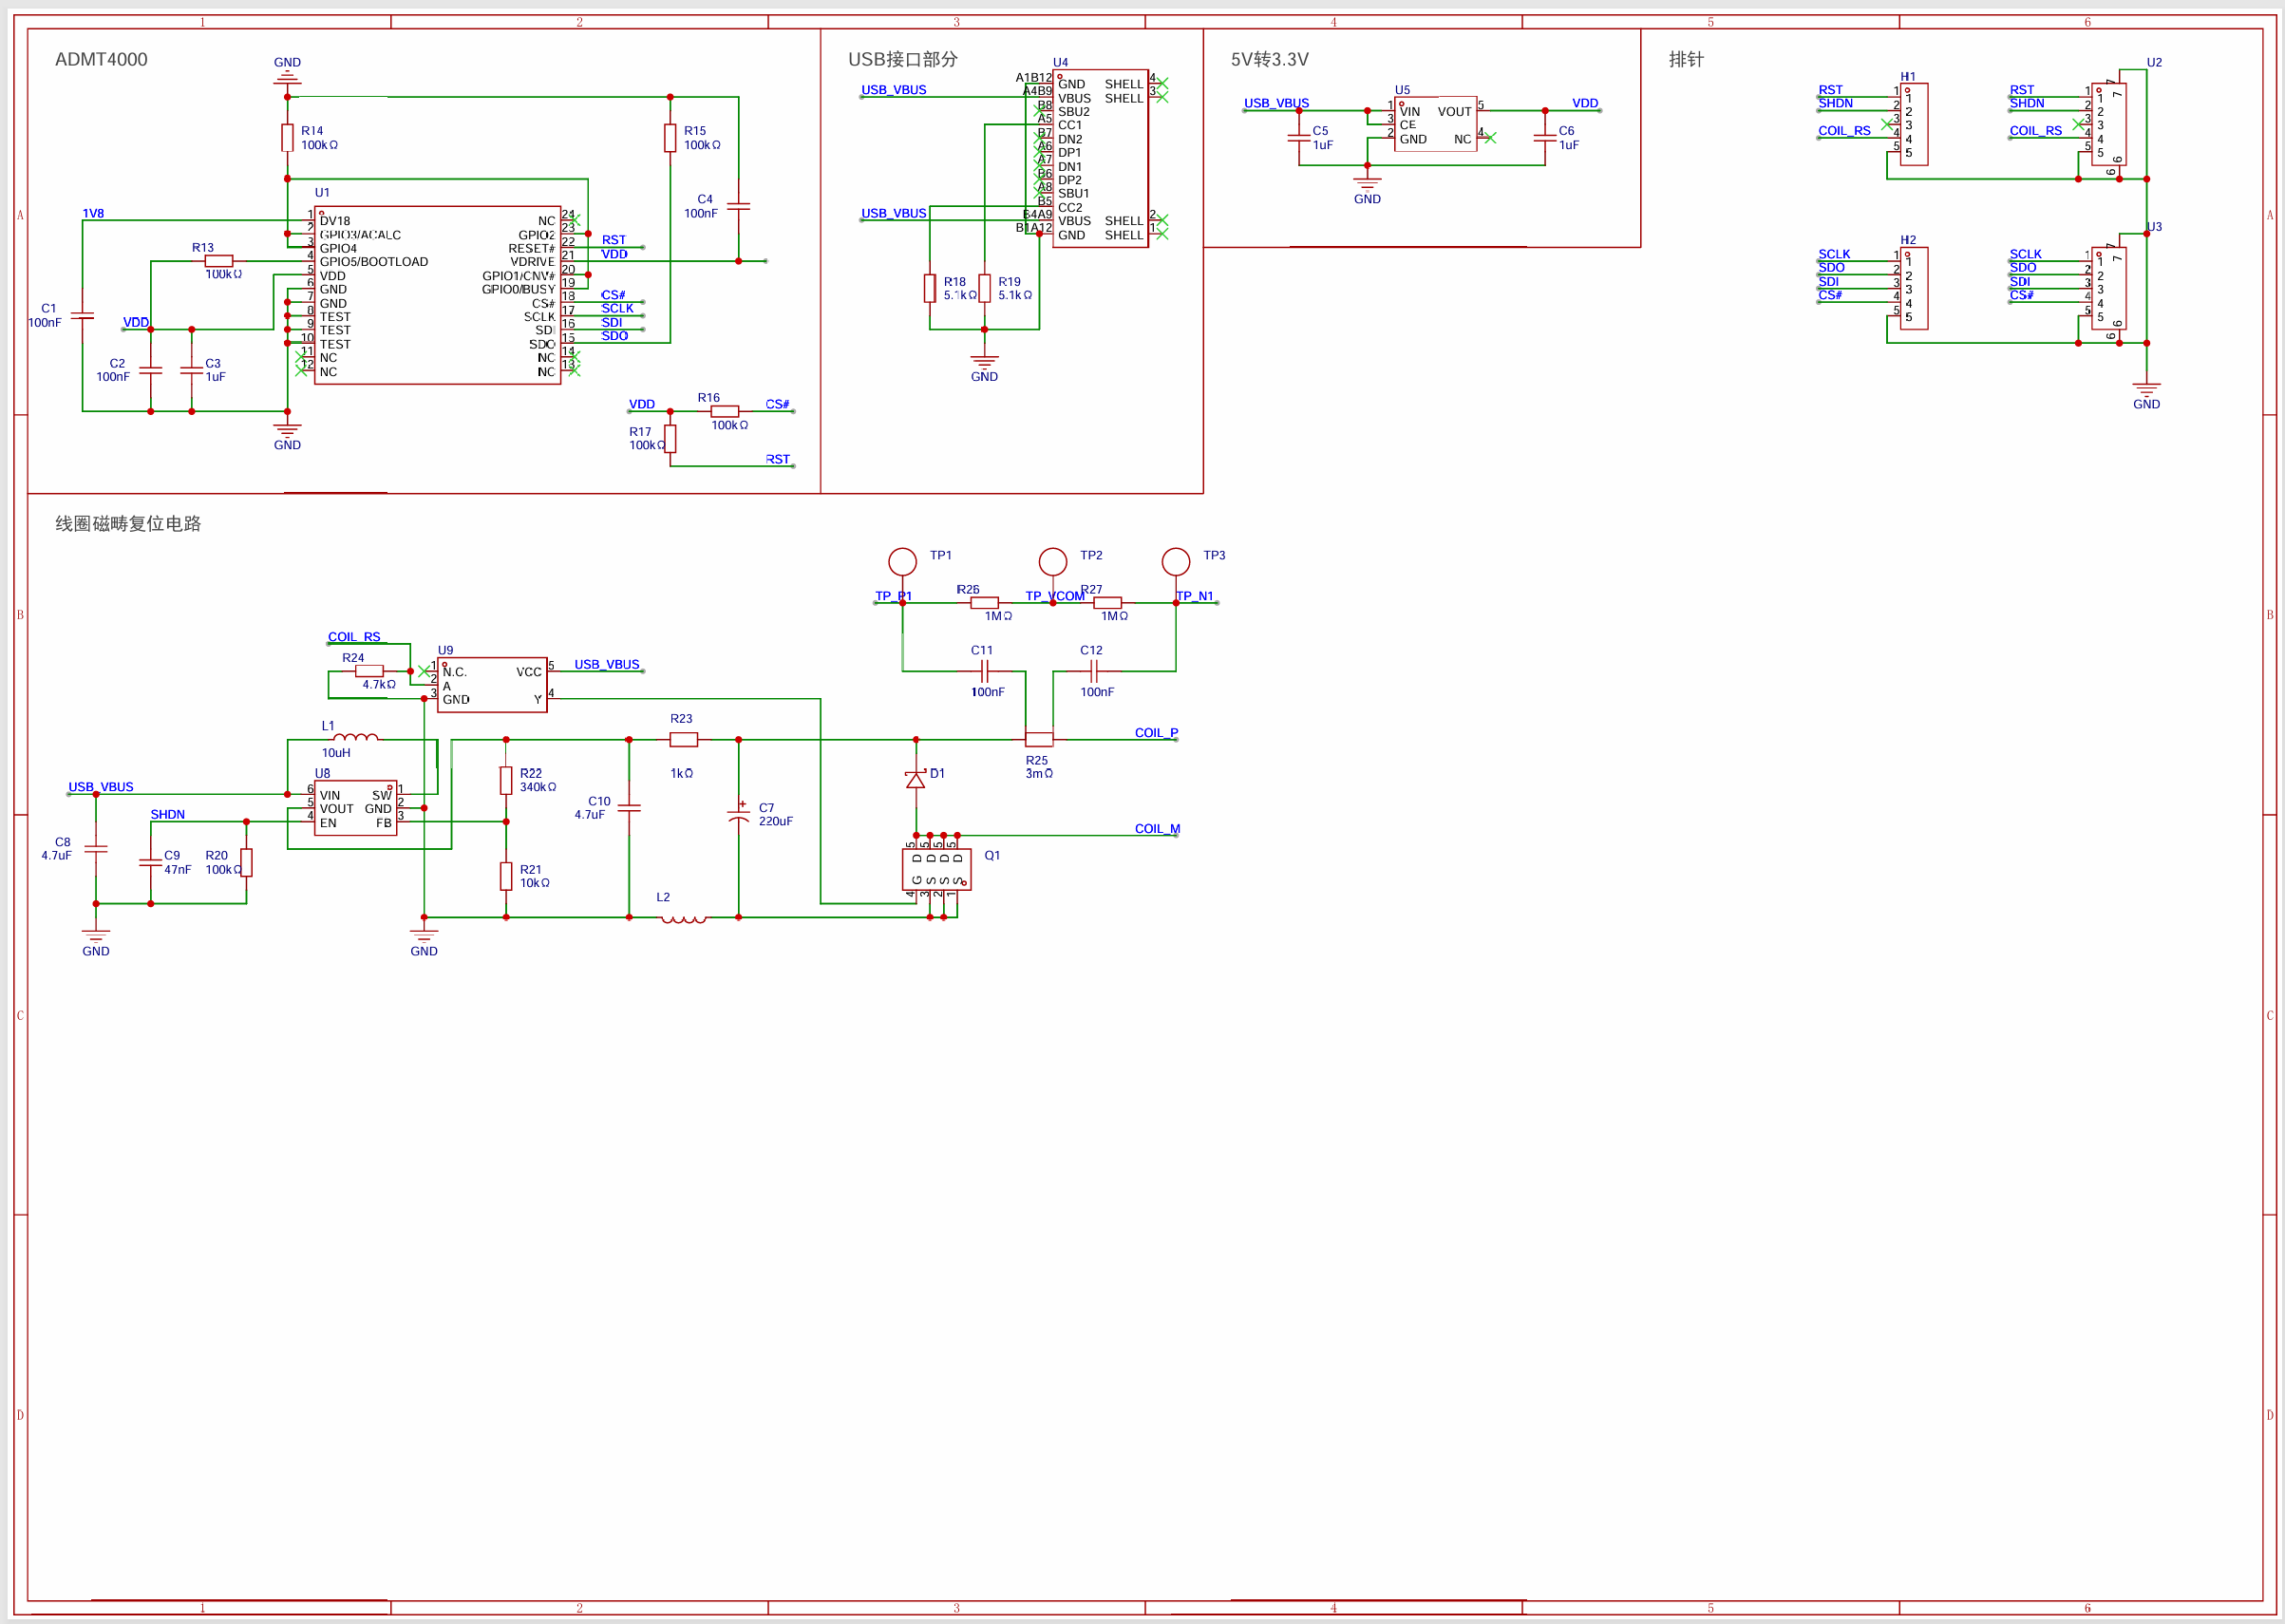Click the ADMT4000 section title text
This screenshot has width=2285, height=1624.
tap(101, 59)
